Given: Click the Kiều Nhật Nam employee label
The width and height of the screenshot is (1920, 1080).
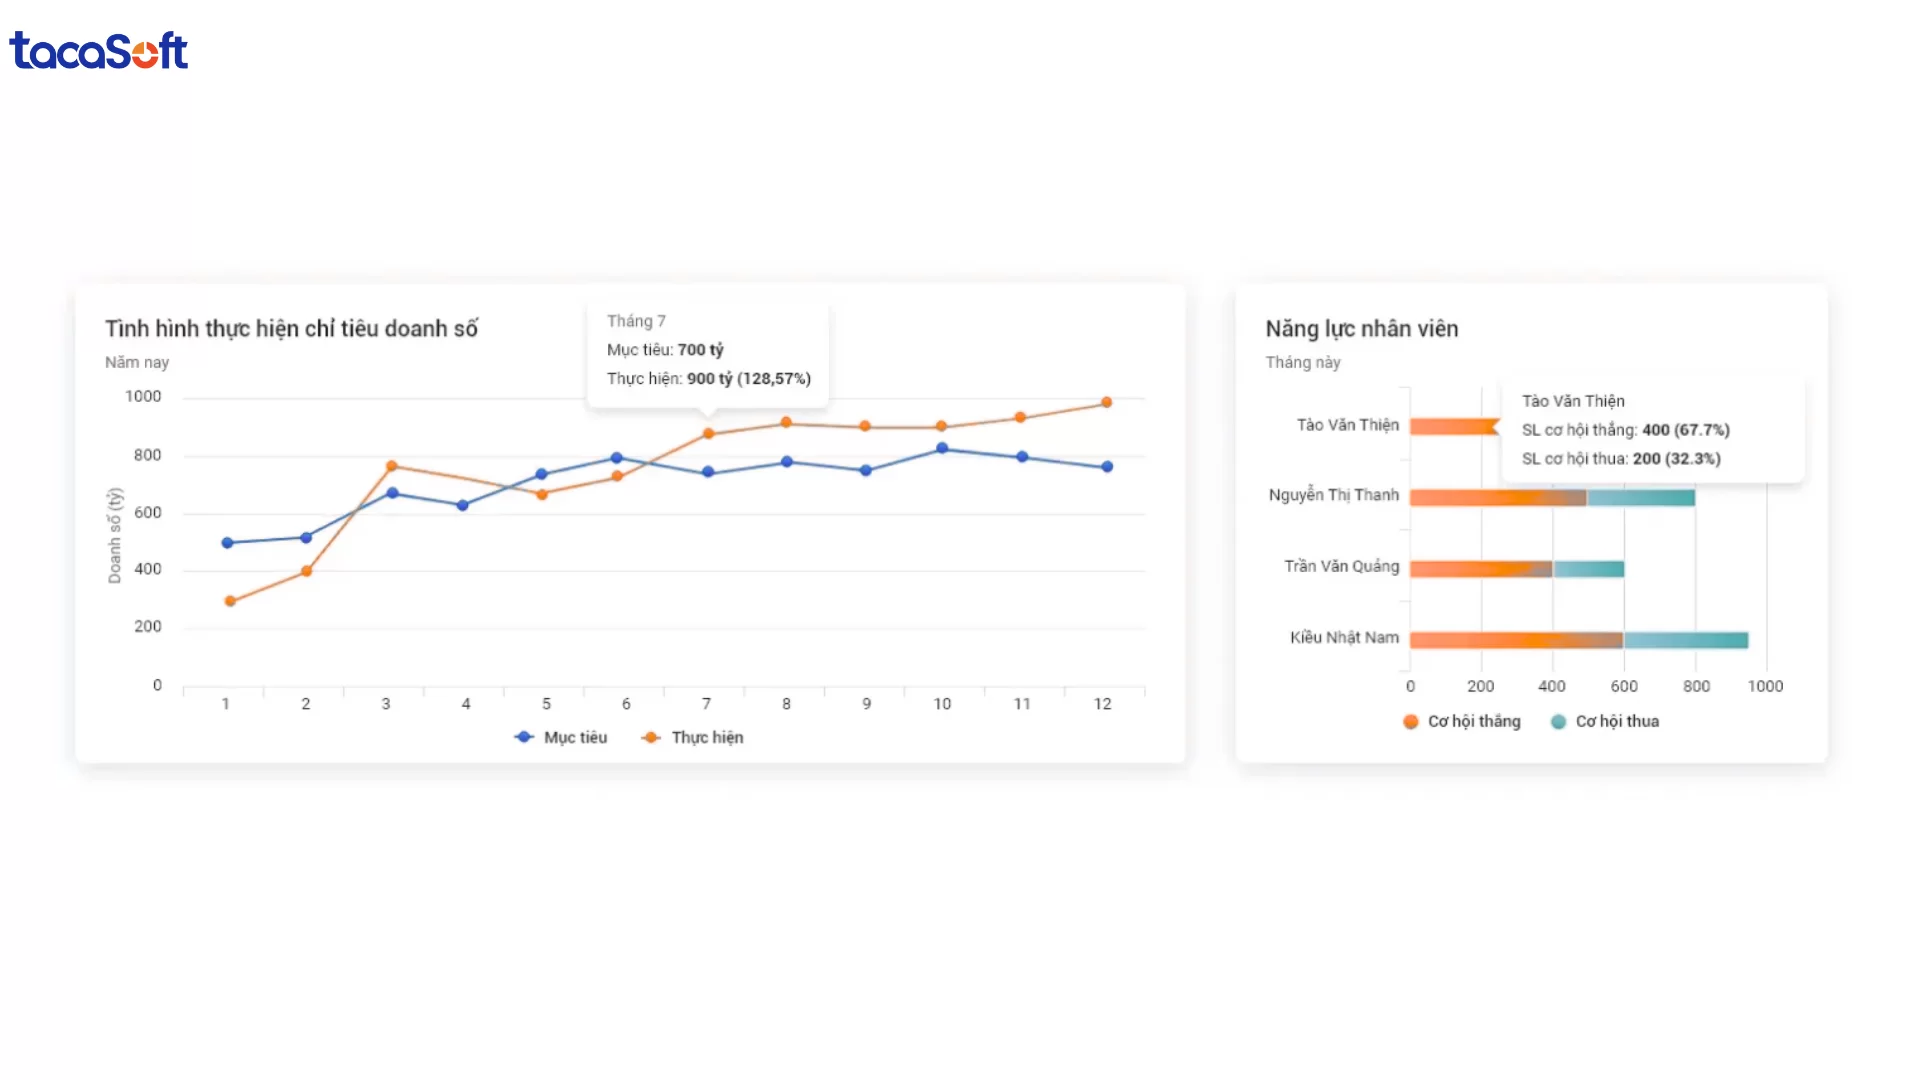Looking at the screenshot, I should coord(1344,638).
